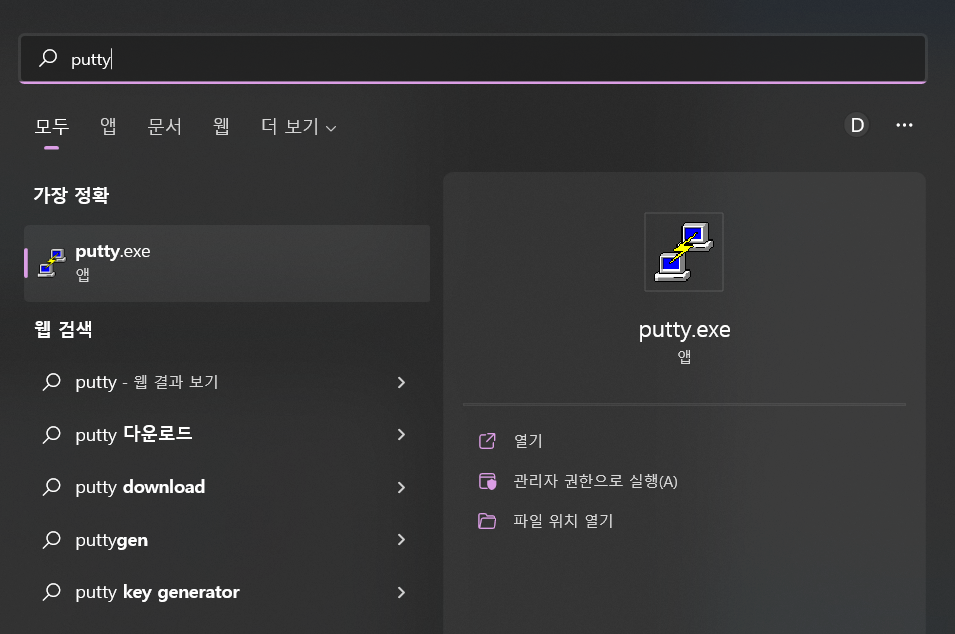Screen dimensions: 955x634
Task: Open the three-dot options menu
Action: coord(904,125)
